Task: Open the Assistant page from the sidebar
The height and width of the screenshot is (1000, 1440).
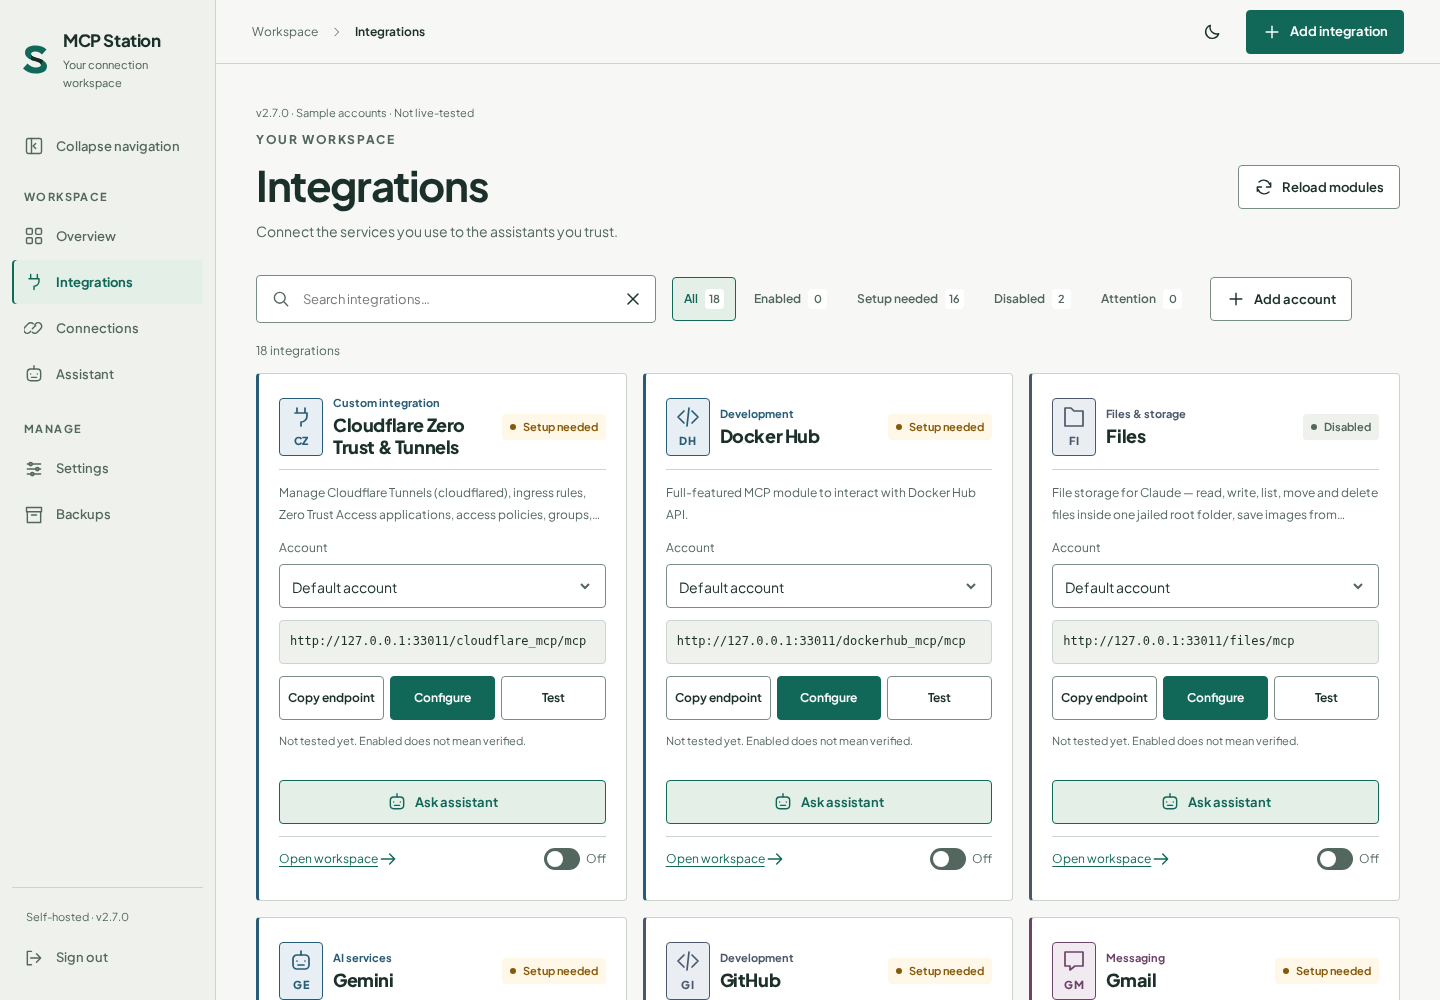Action: [107, 374]
